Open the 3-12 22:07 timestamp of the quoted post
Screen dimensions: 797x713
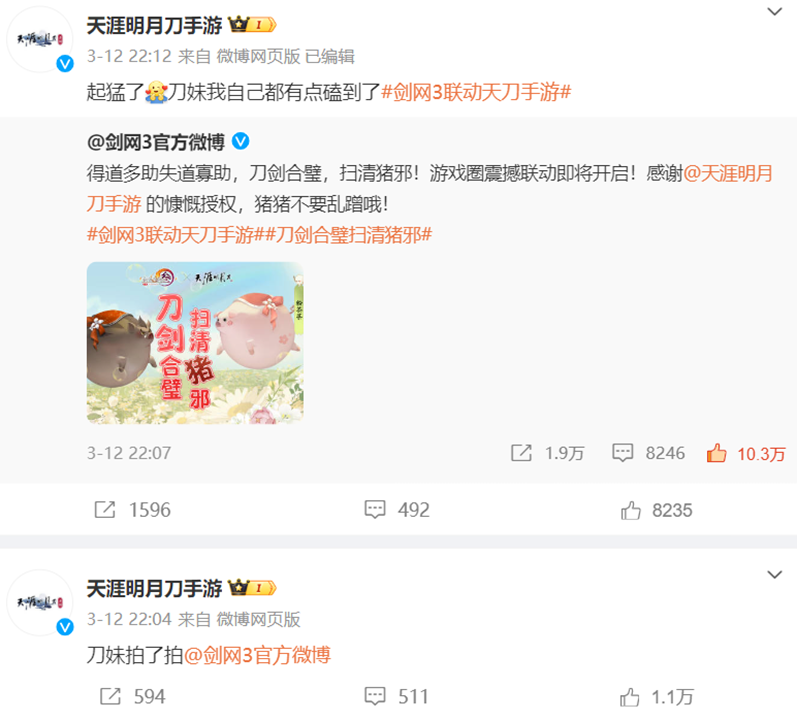coord(129,453)
